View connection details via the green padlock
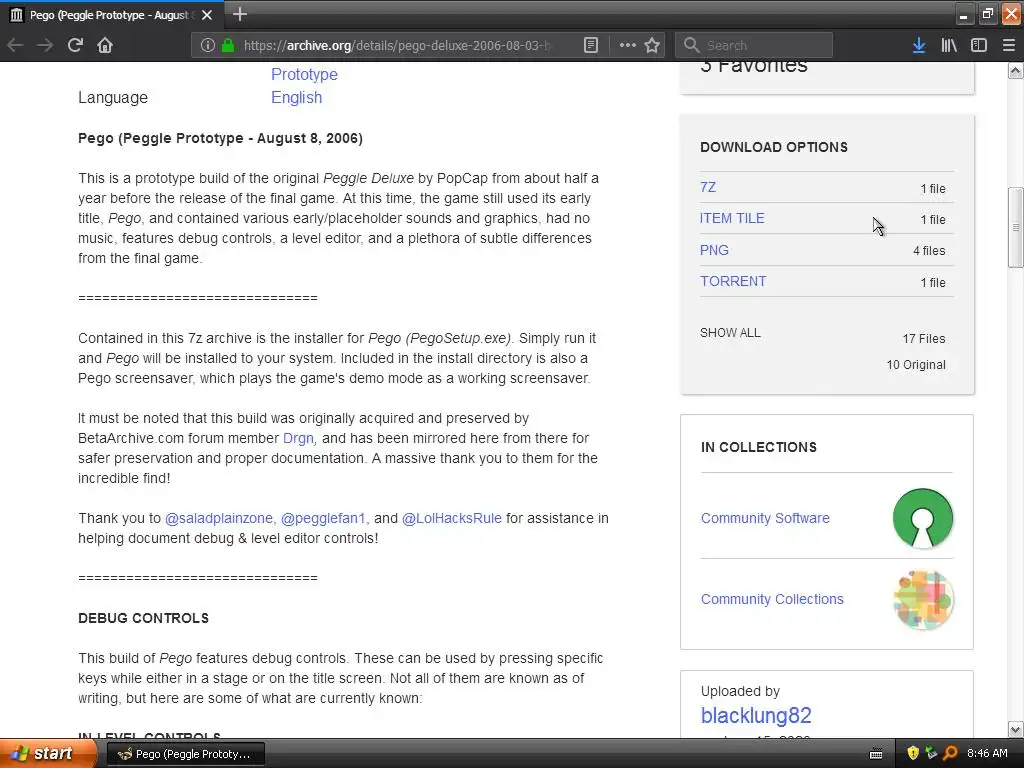This screenshot has height=768, width=1024. pos(228,45)
